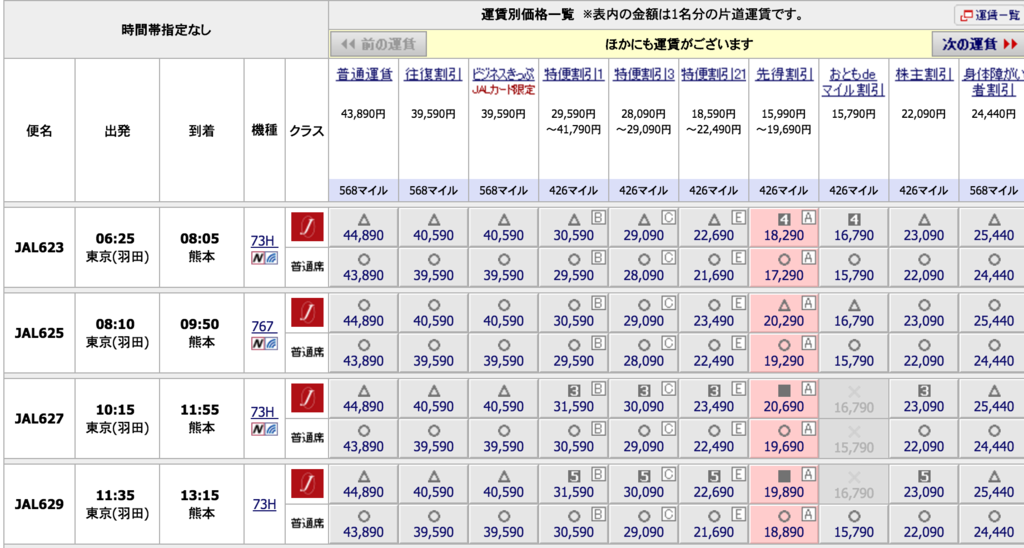The image size is (1024, 548).
Task: Open the 特便割引1 fare link
Action: coord(573,74)
